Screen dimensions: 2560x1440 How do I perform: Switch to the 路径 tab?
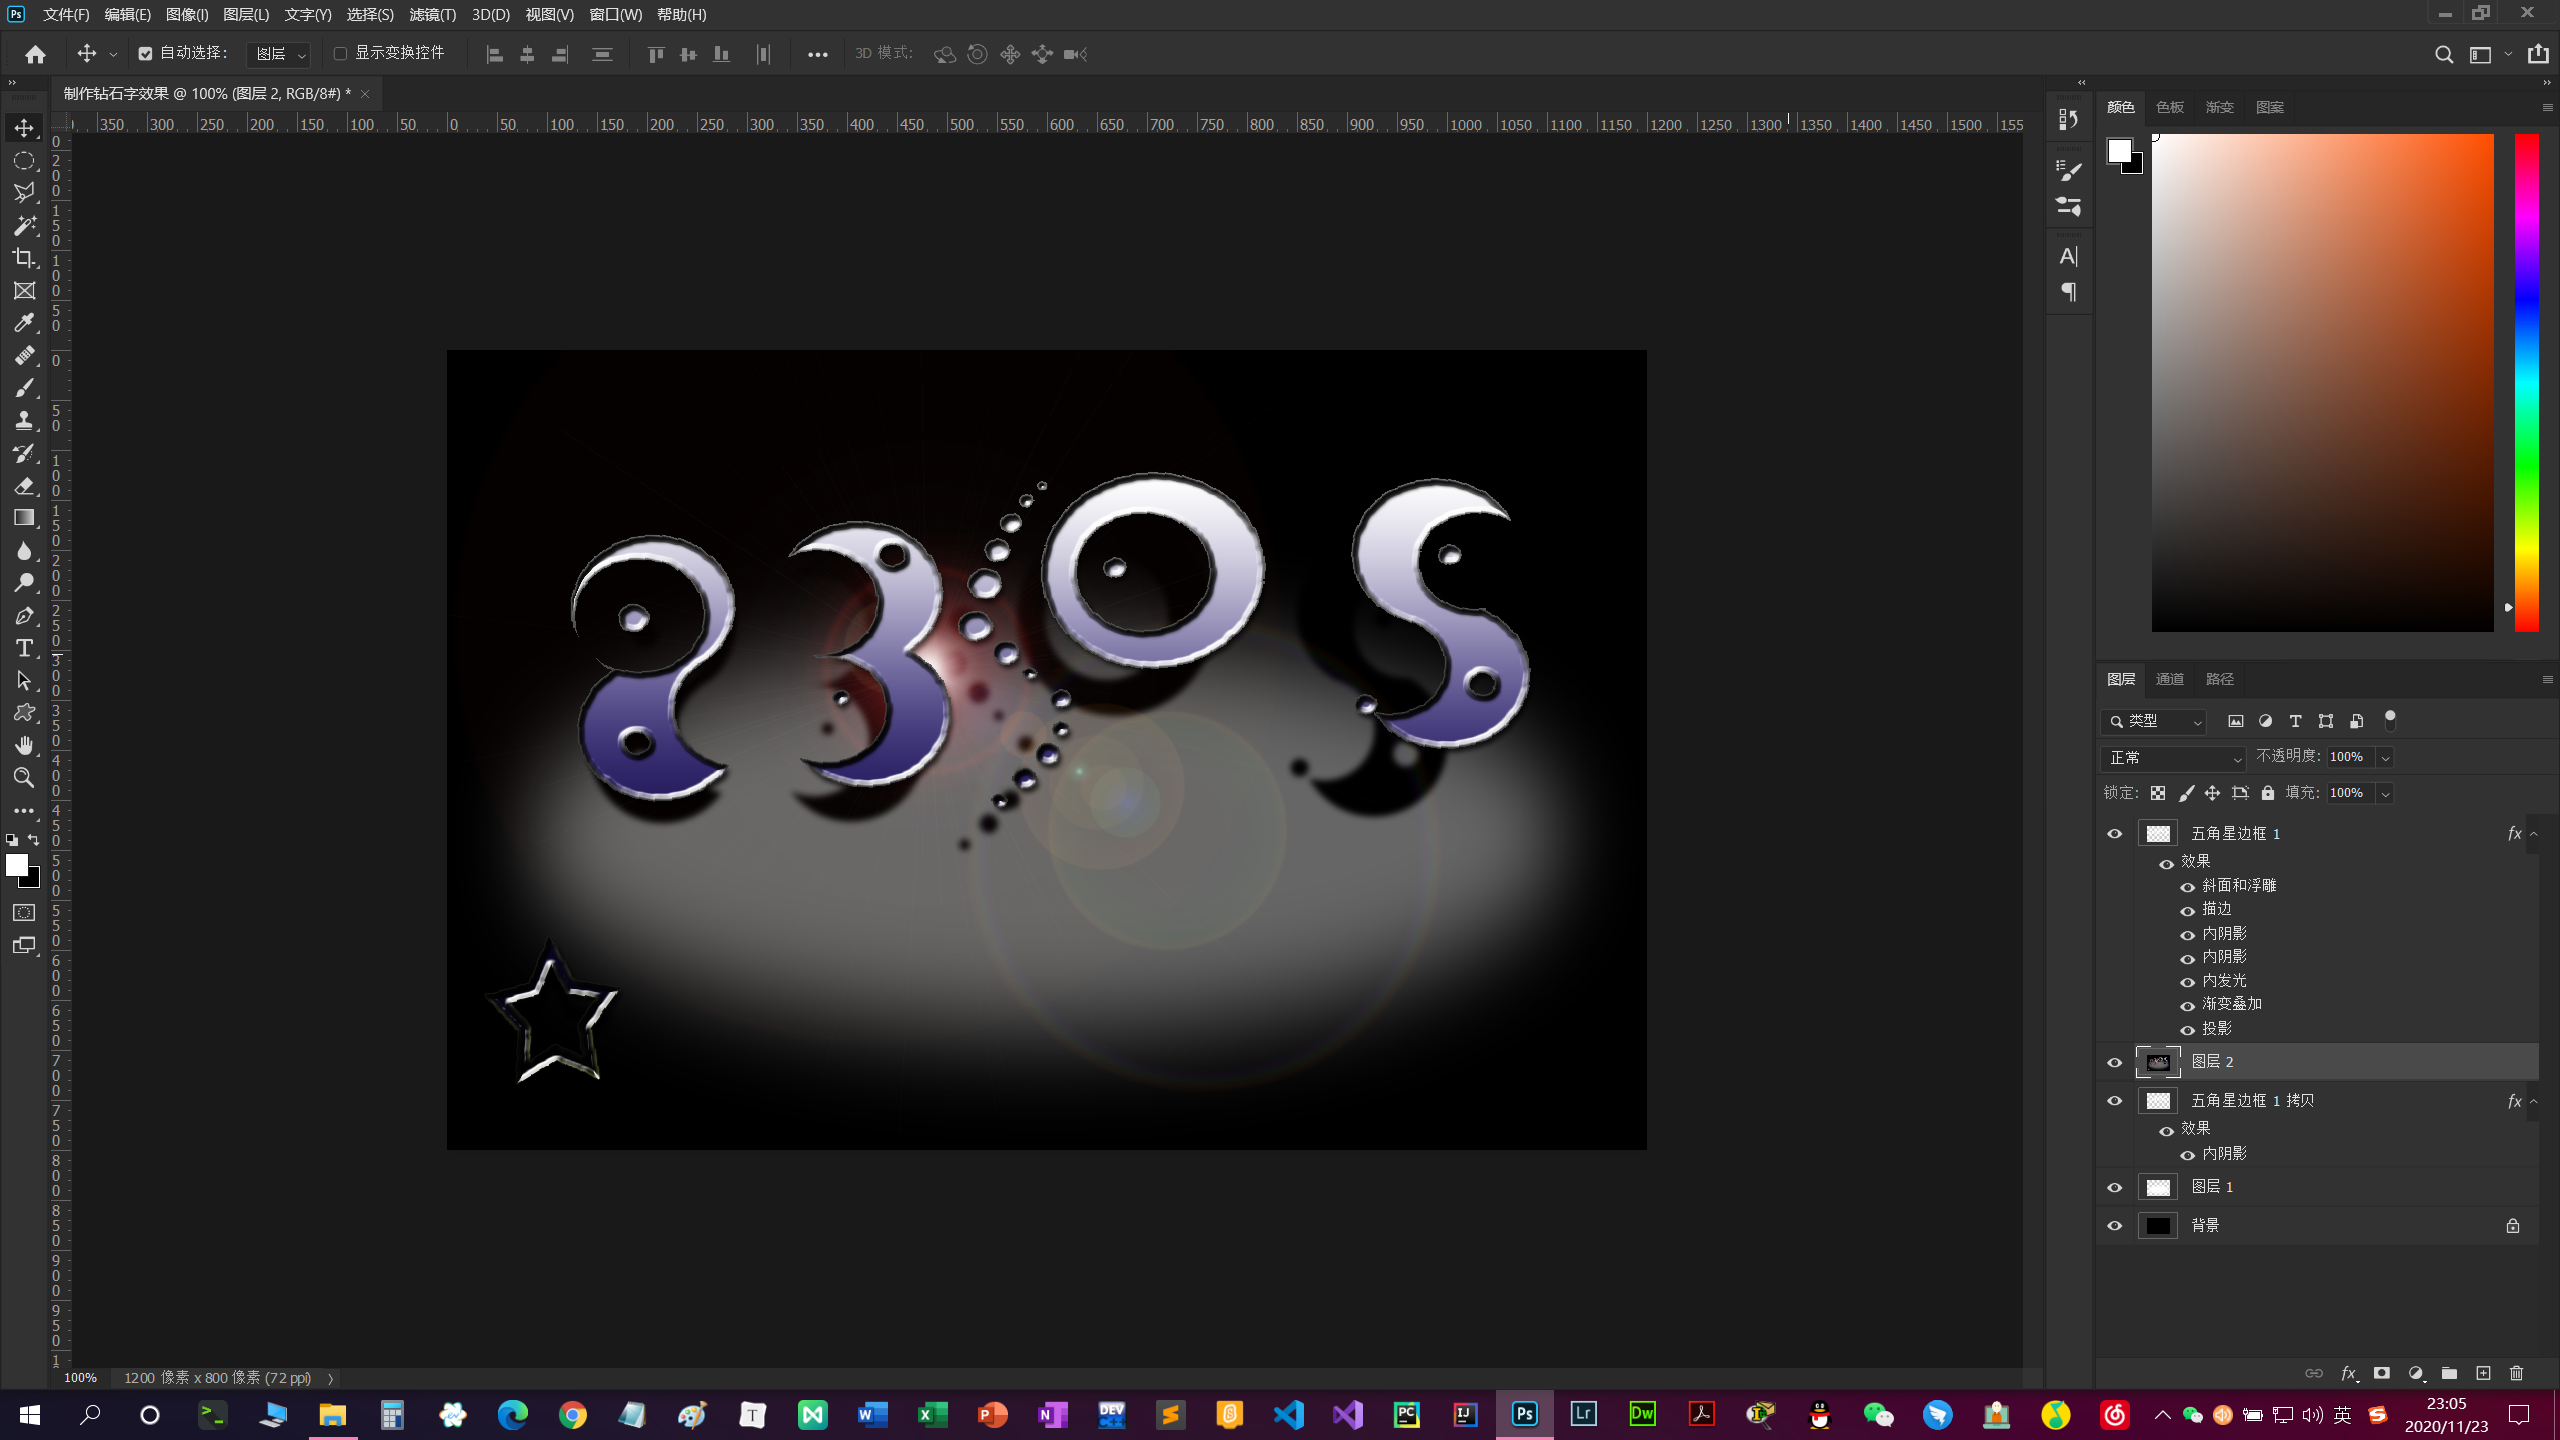[2219, 679]
